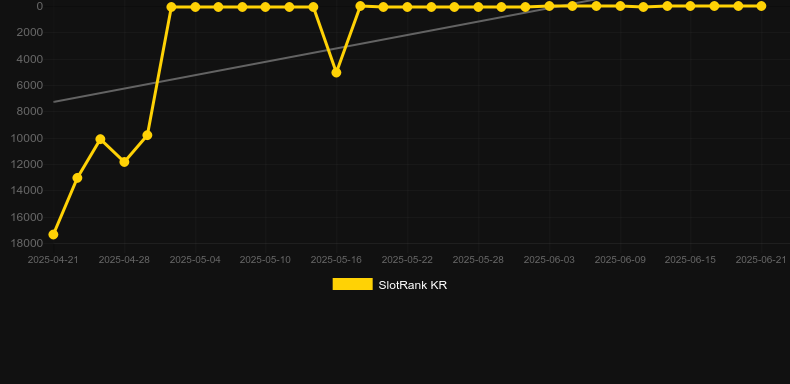
Task: Click the data point above the 2025-05-04 label
Action: pos(195,7)
